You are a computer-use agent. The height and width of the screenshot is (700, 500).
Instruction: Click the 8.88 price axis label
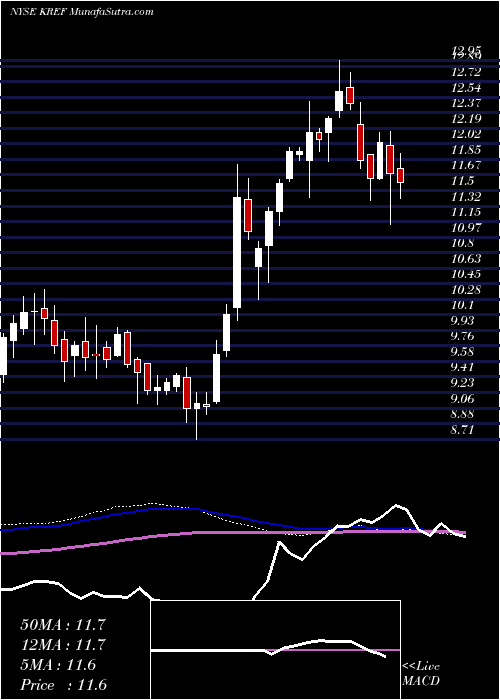463,414
